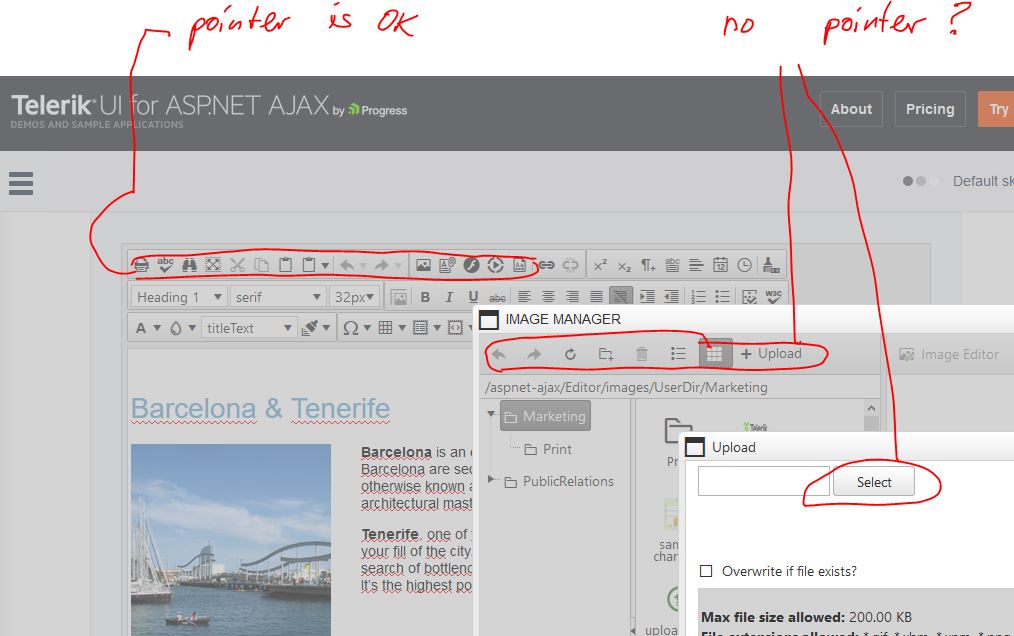
Task: Open Document Manager icon
Action: tap(447, 265)
